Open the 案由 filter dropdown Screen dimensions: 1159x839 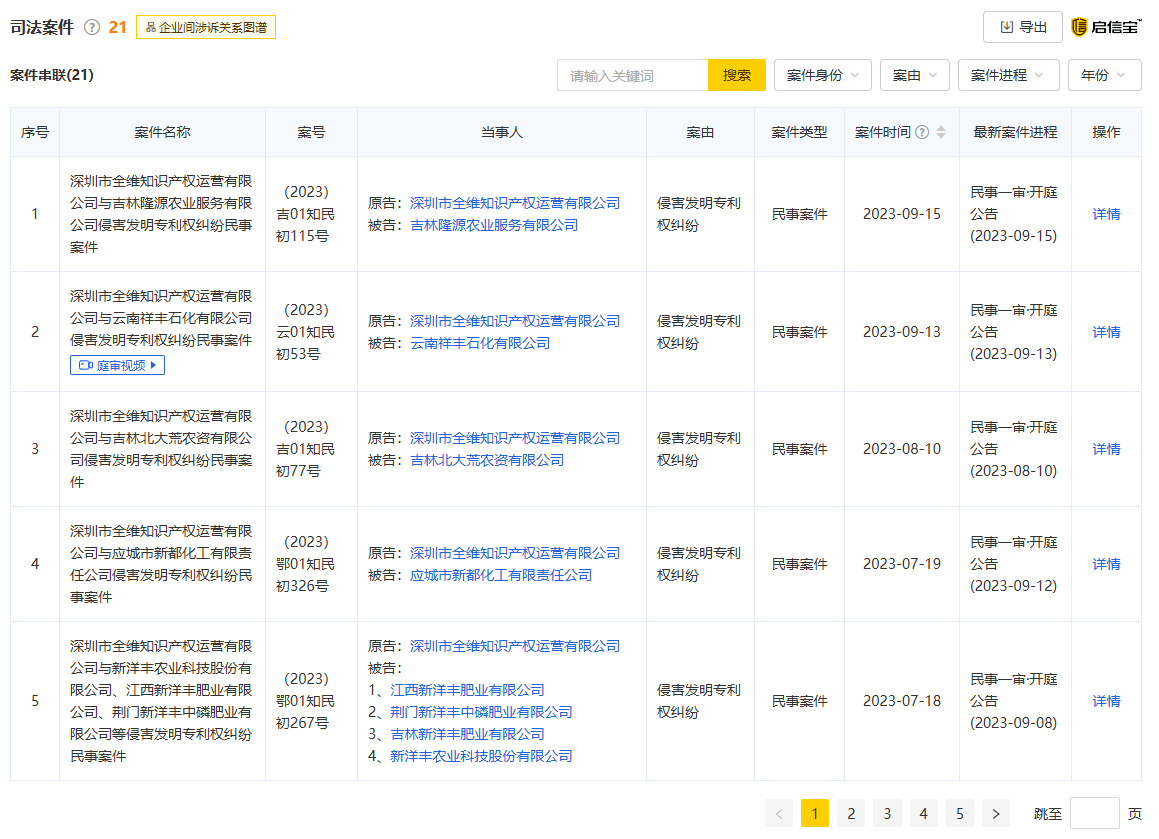914,75
